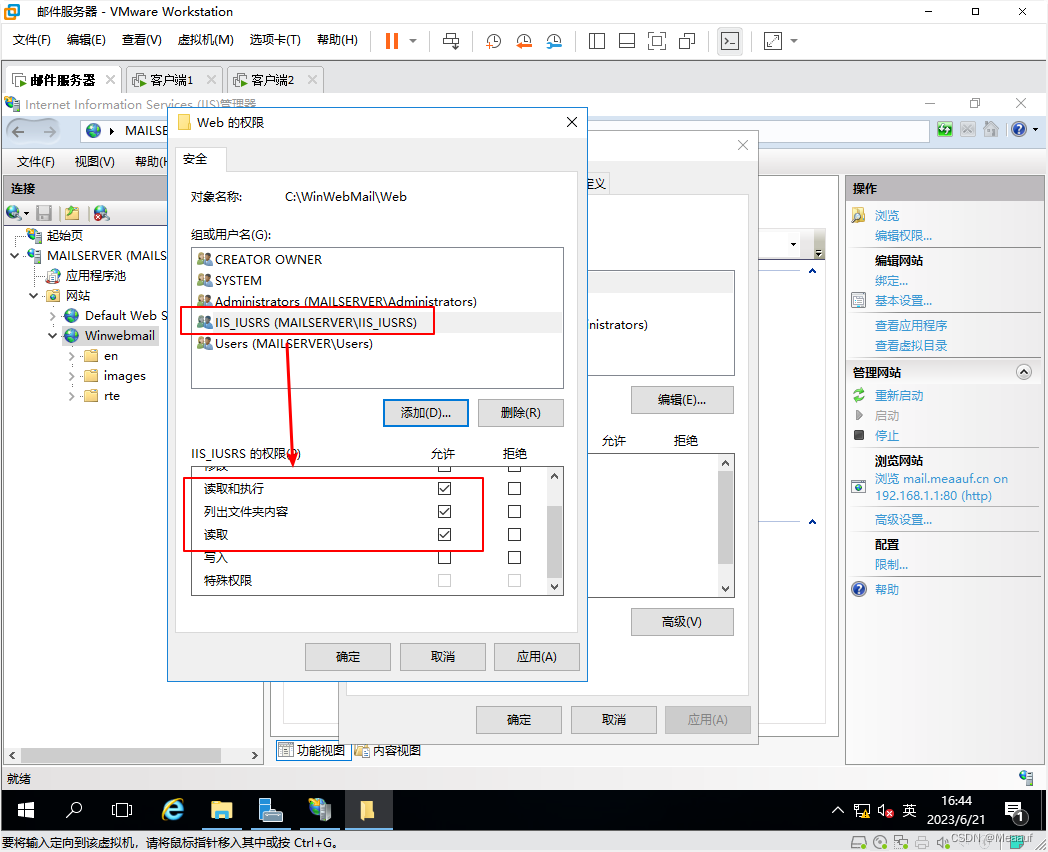This screenshot has width=1048, height=852.
Task: Collapse 网站 tree node
Action: tap(33, 295)
